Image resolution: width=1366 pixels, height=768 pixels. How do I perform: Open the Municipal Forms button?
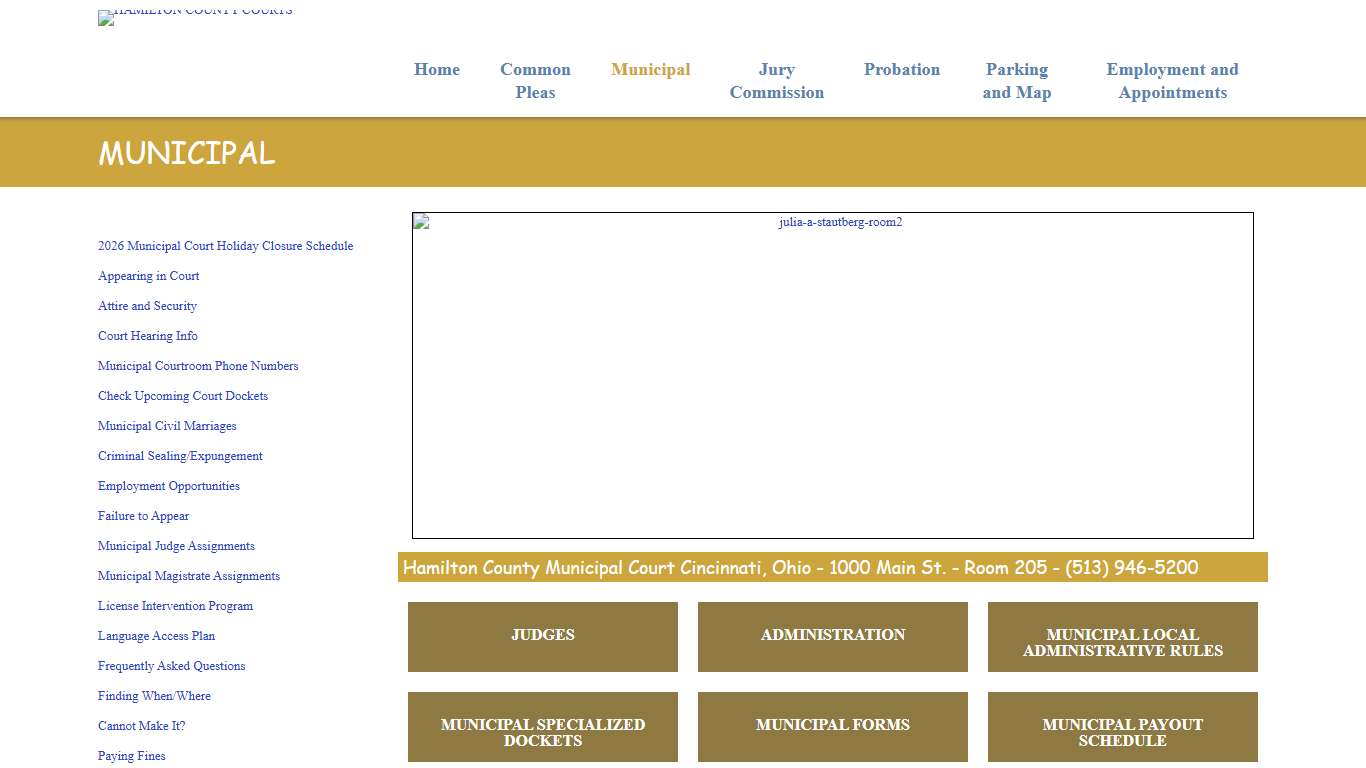coord(833,726)
